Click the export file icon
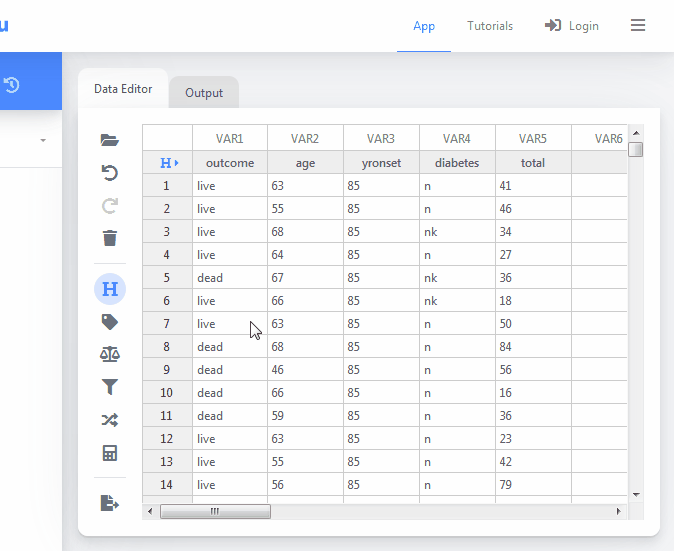This screenshot has width=674, height=551. coord(110,503)
